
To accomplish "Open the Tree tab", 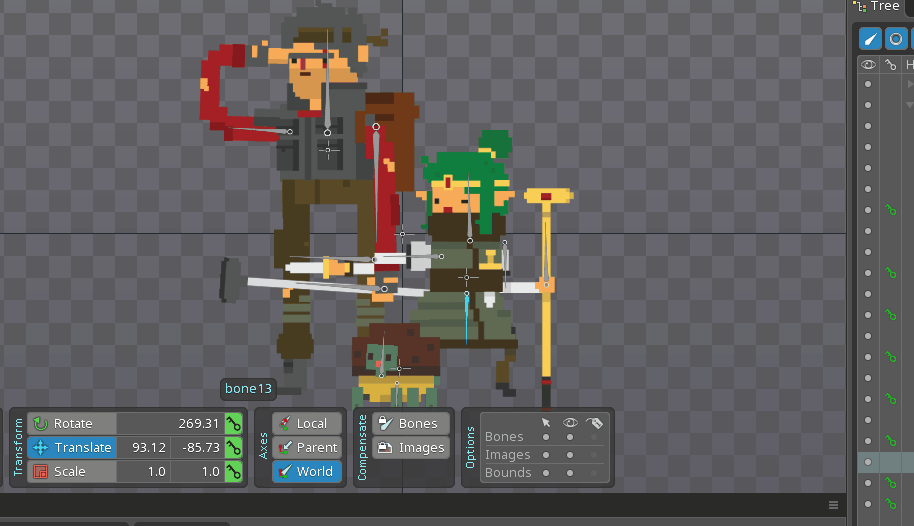I will [877, 6].
